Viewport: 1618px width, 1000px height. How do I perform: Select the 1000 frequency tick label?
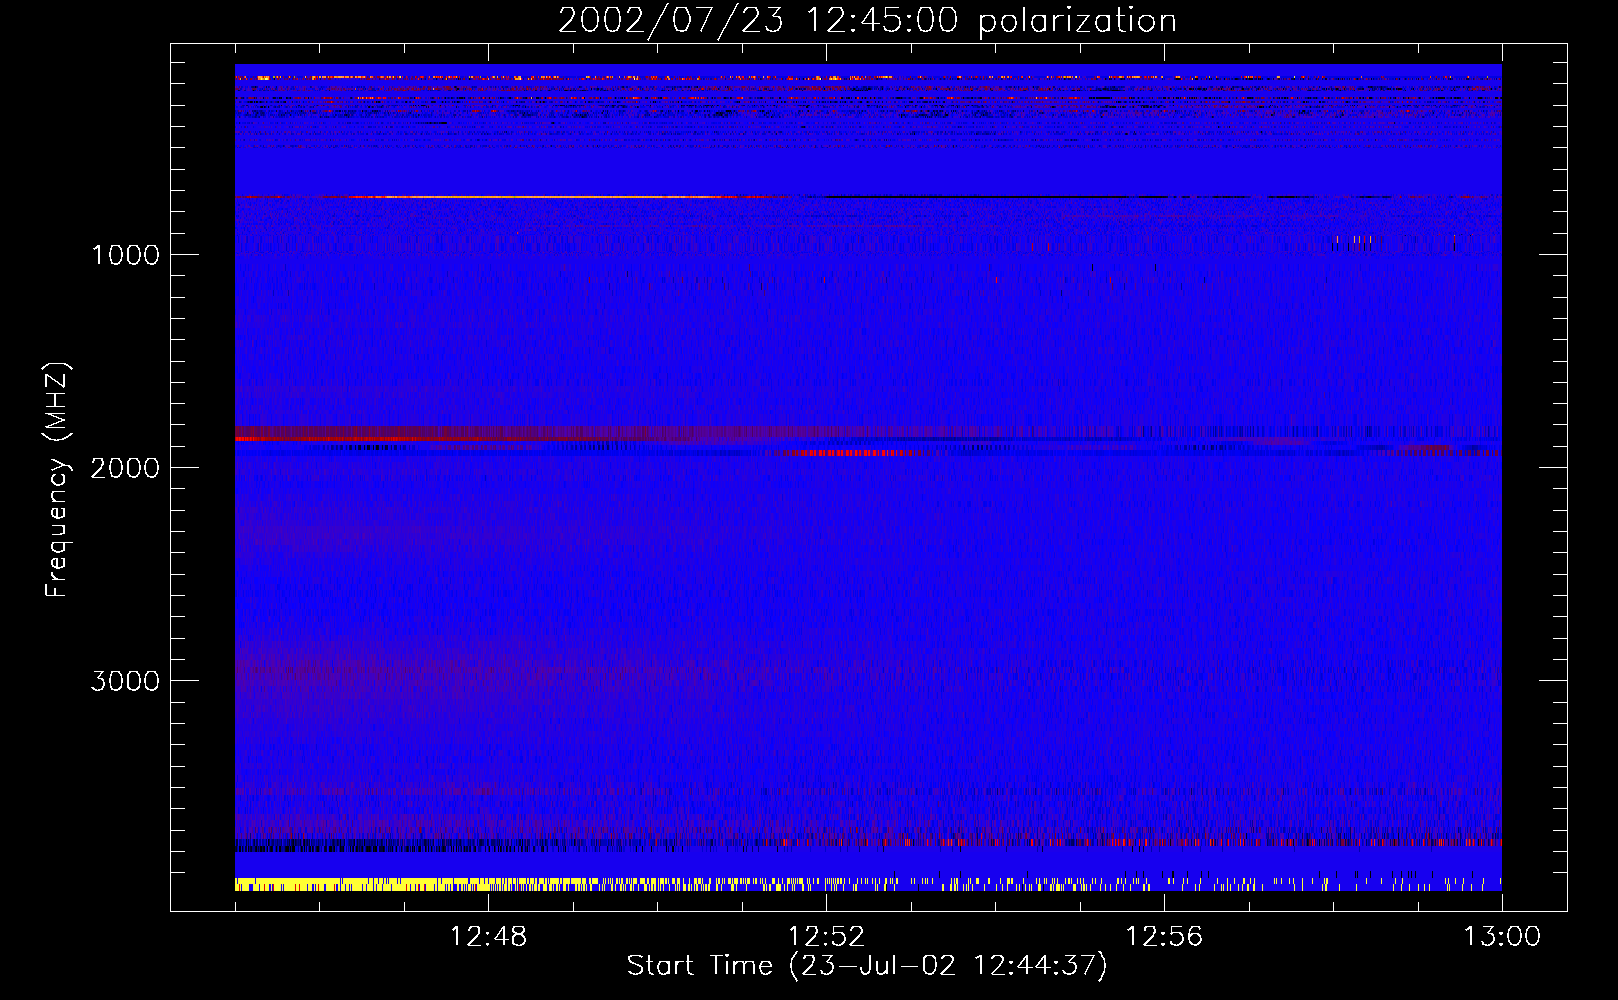tap(125, 255)
